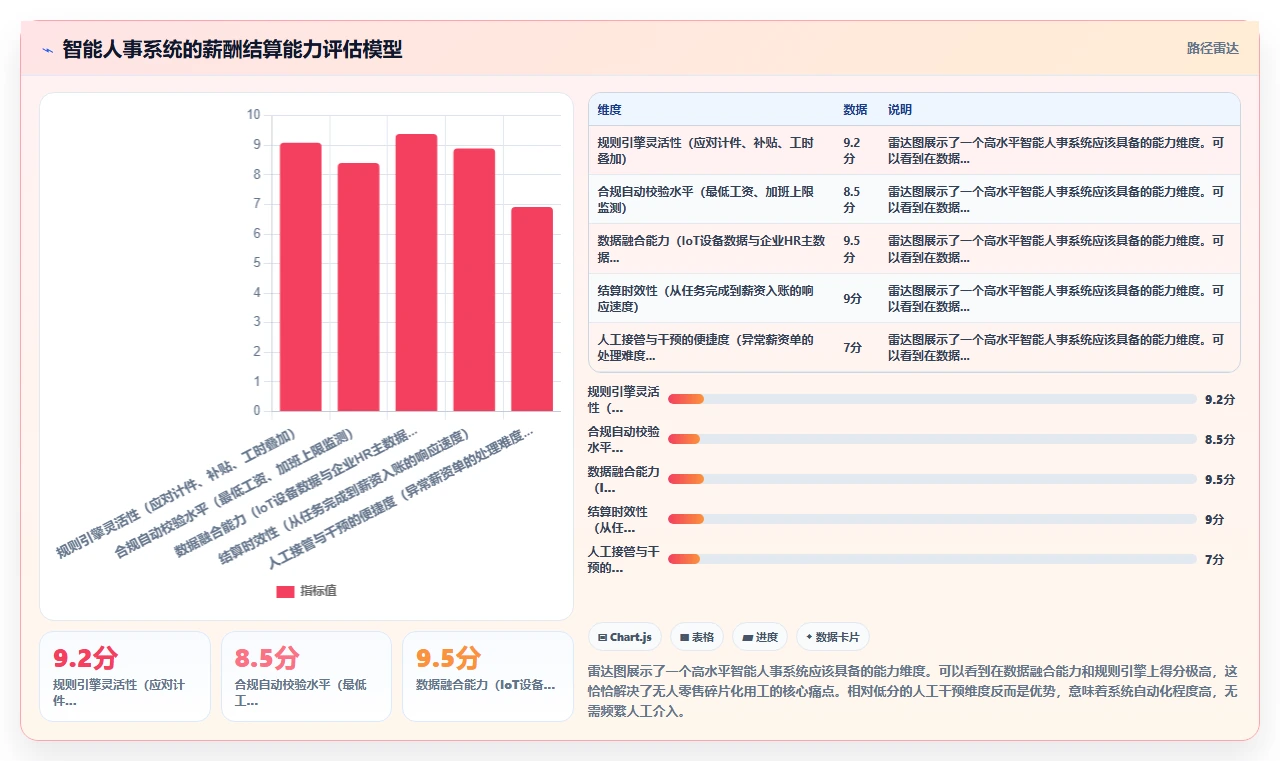Click the 8.5分 cell in the table
The image size is (1280, 761).
pyautogui.click(x=855, y=199)
